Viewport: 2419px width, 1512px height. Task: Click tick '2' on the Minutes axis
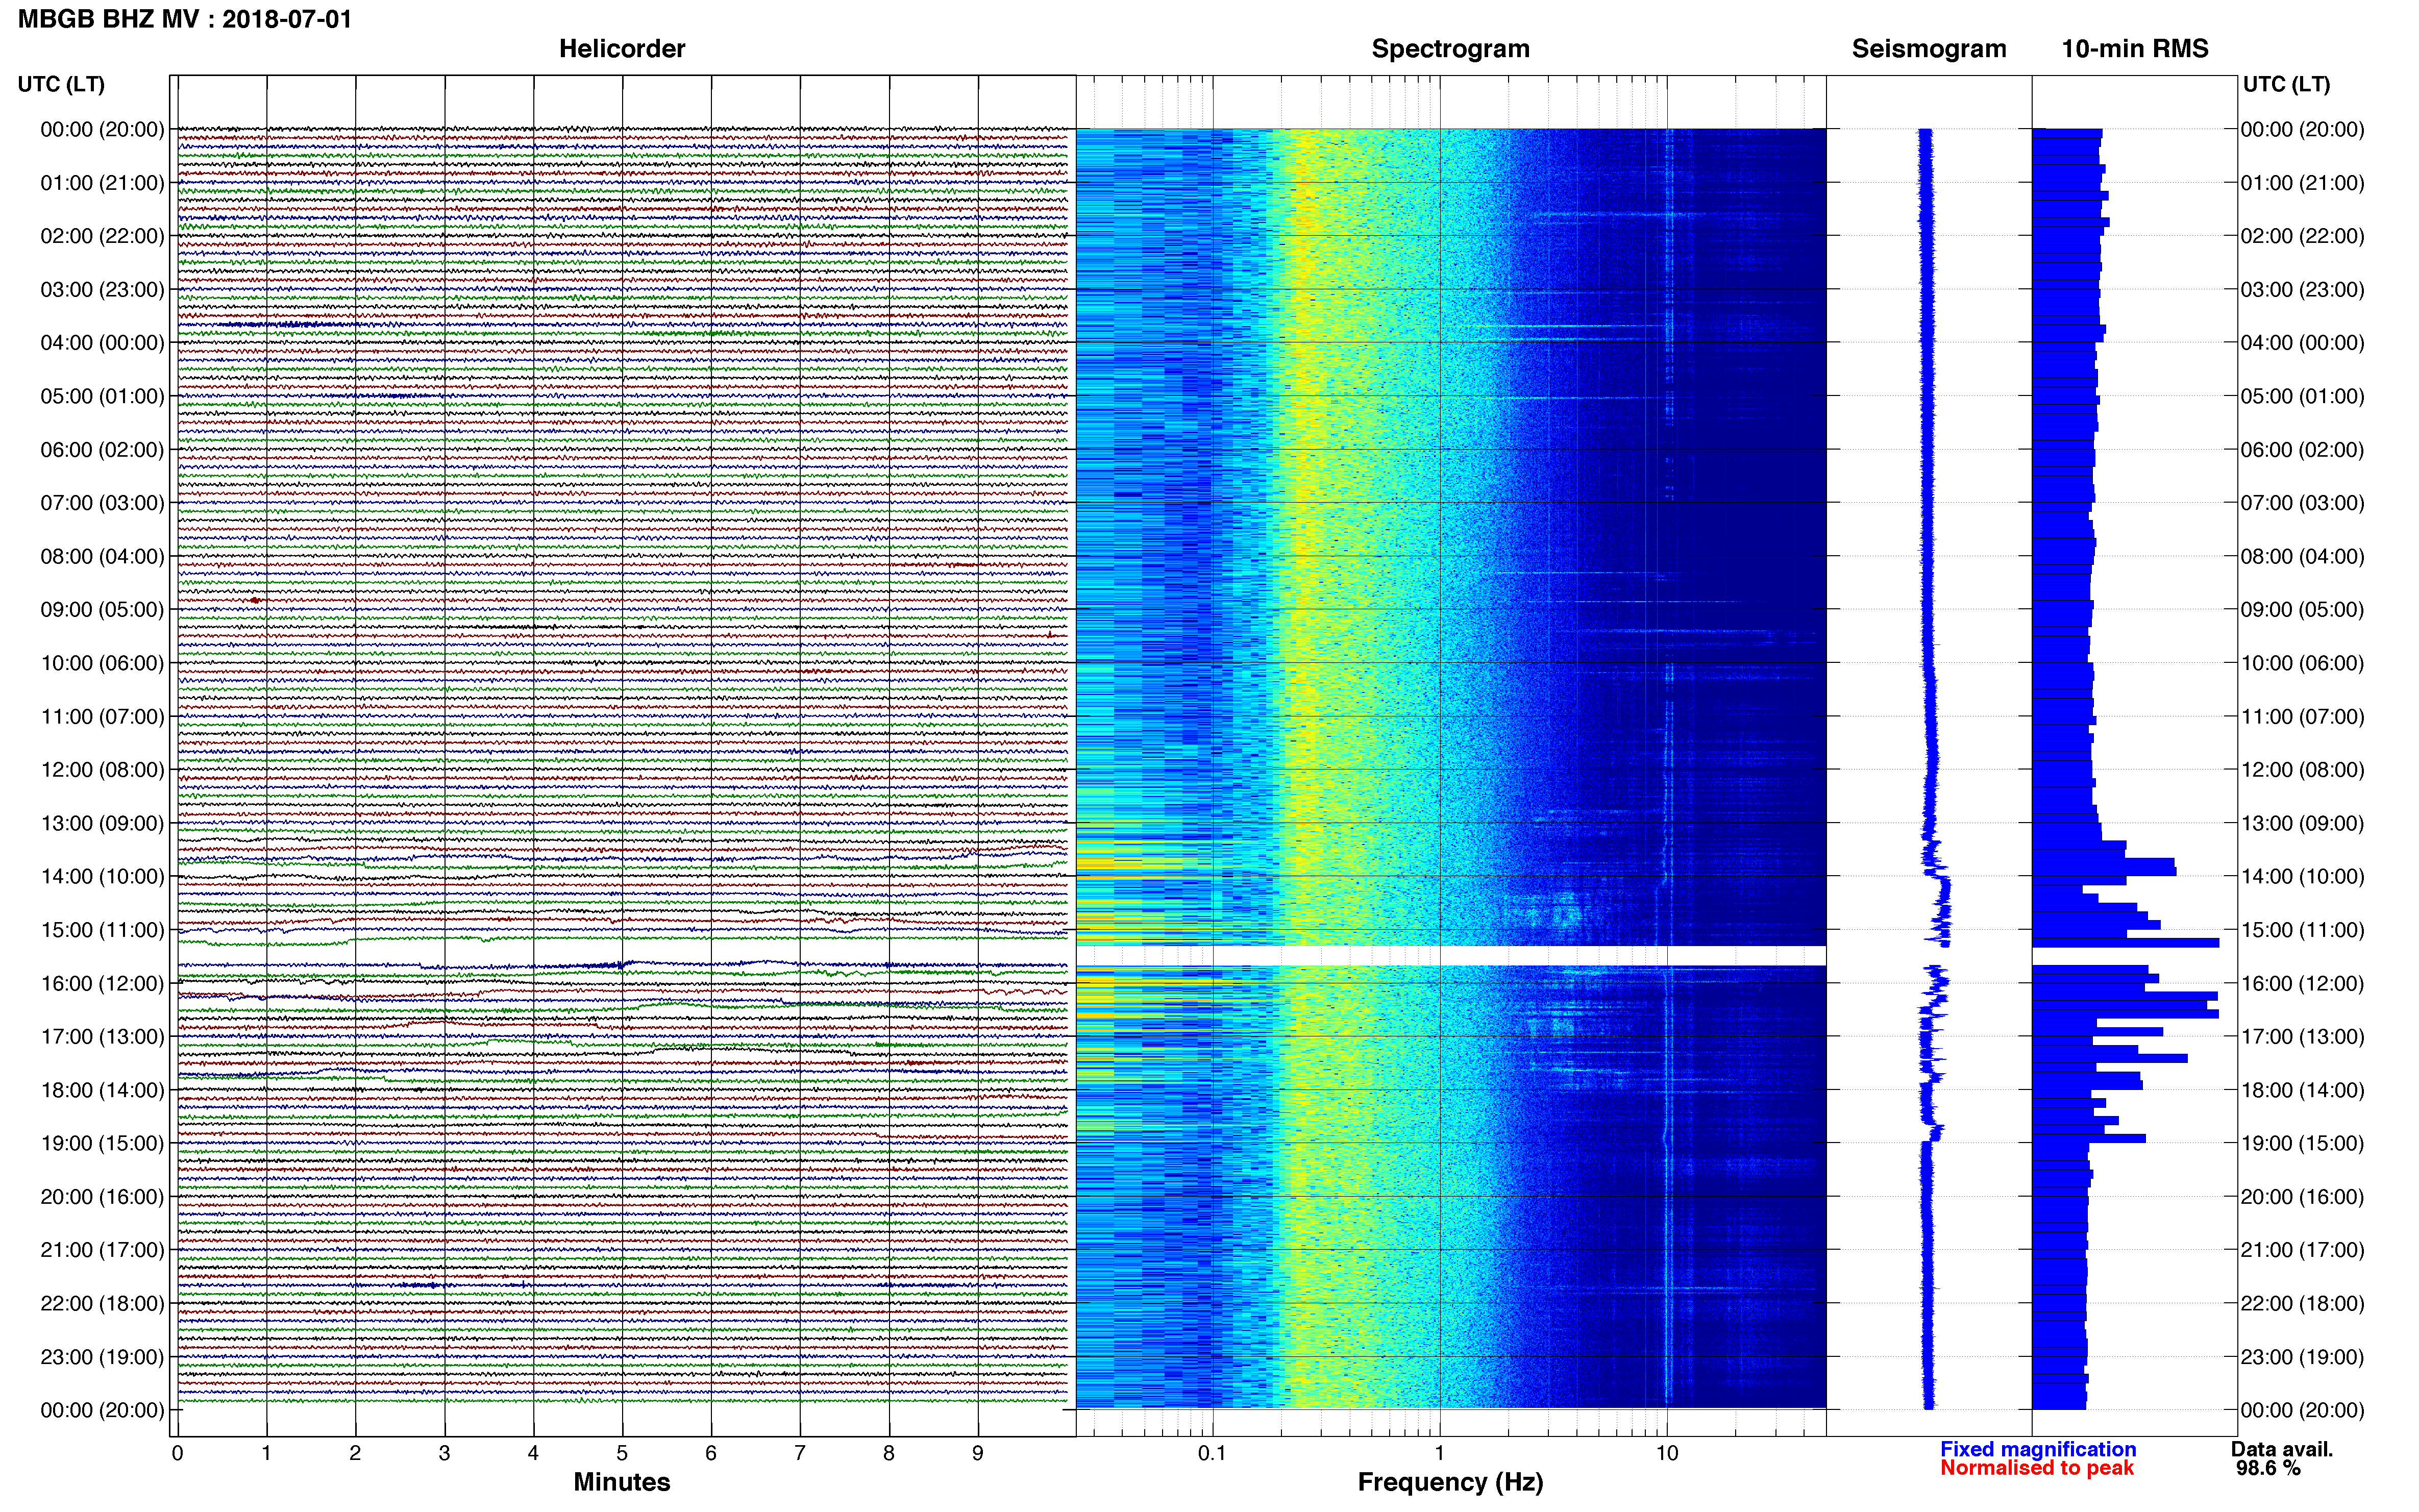(x=355, y=1453)
